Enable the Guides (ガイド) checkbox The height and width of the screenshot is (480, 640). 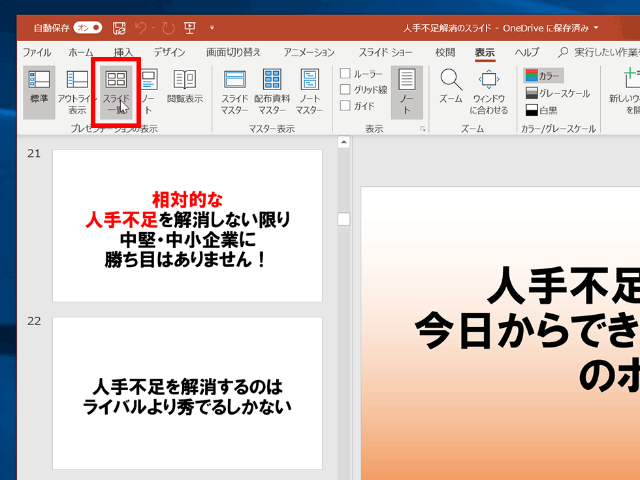(x=346, y=105)
